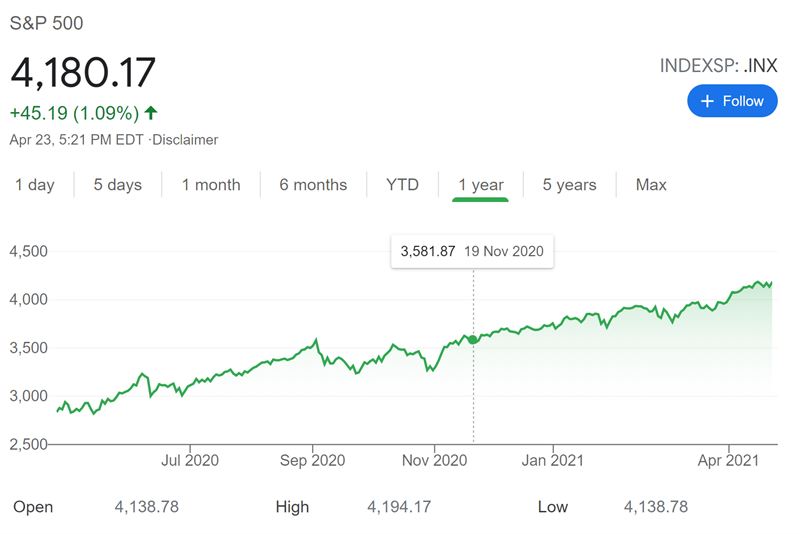Viewport: 800px width, 534px height.
Task: Show the 6 months chart
Action: (x=313, y=185)
